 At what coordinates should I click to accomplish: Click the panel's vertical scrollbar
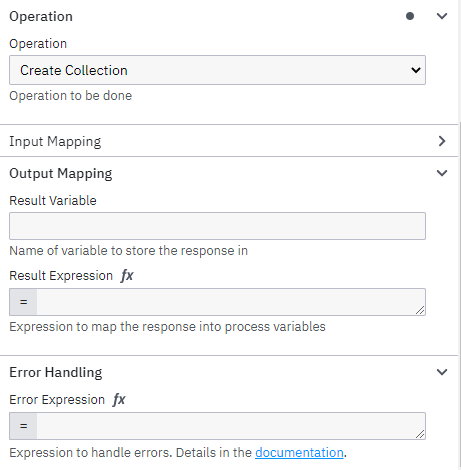pos(460,293)
